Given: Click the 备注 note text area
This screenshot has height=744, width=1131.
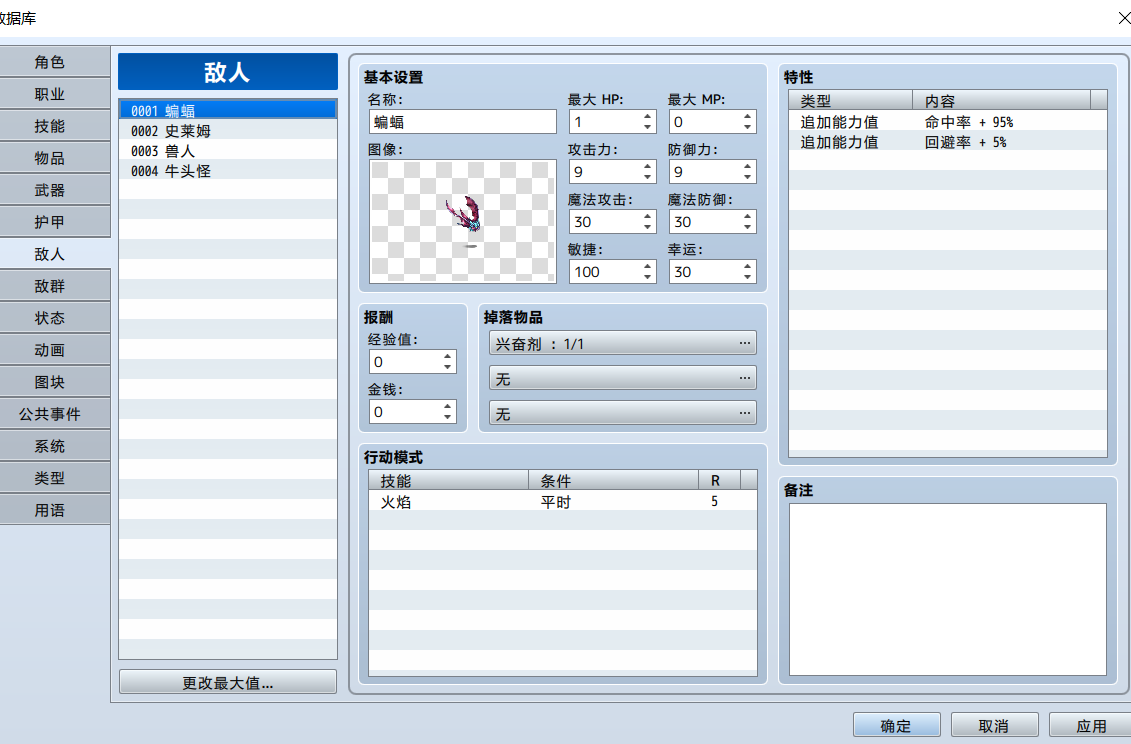Looking at the screenshot, I should click(x=948, y=590).
